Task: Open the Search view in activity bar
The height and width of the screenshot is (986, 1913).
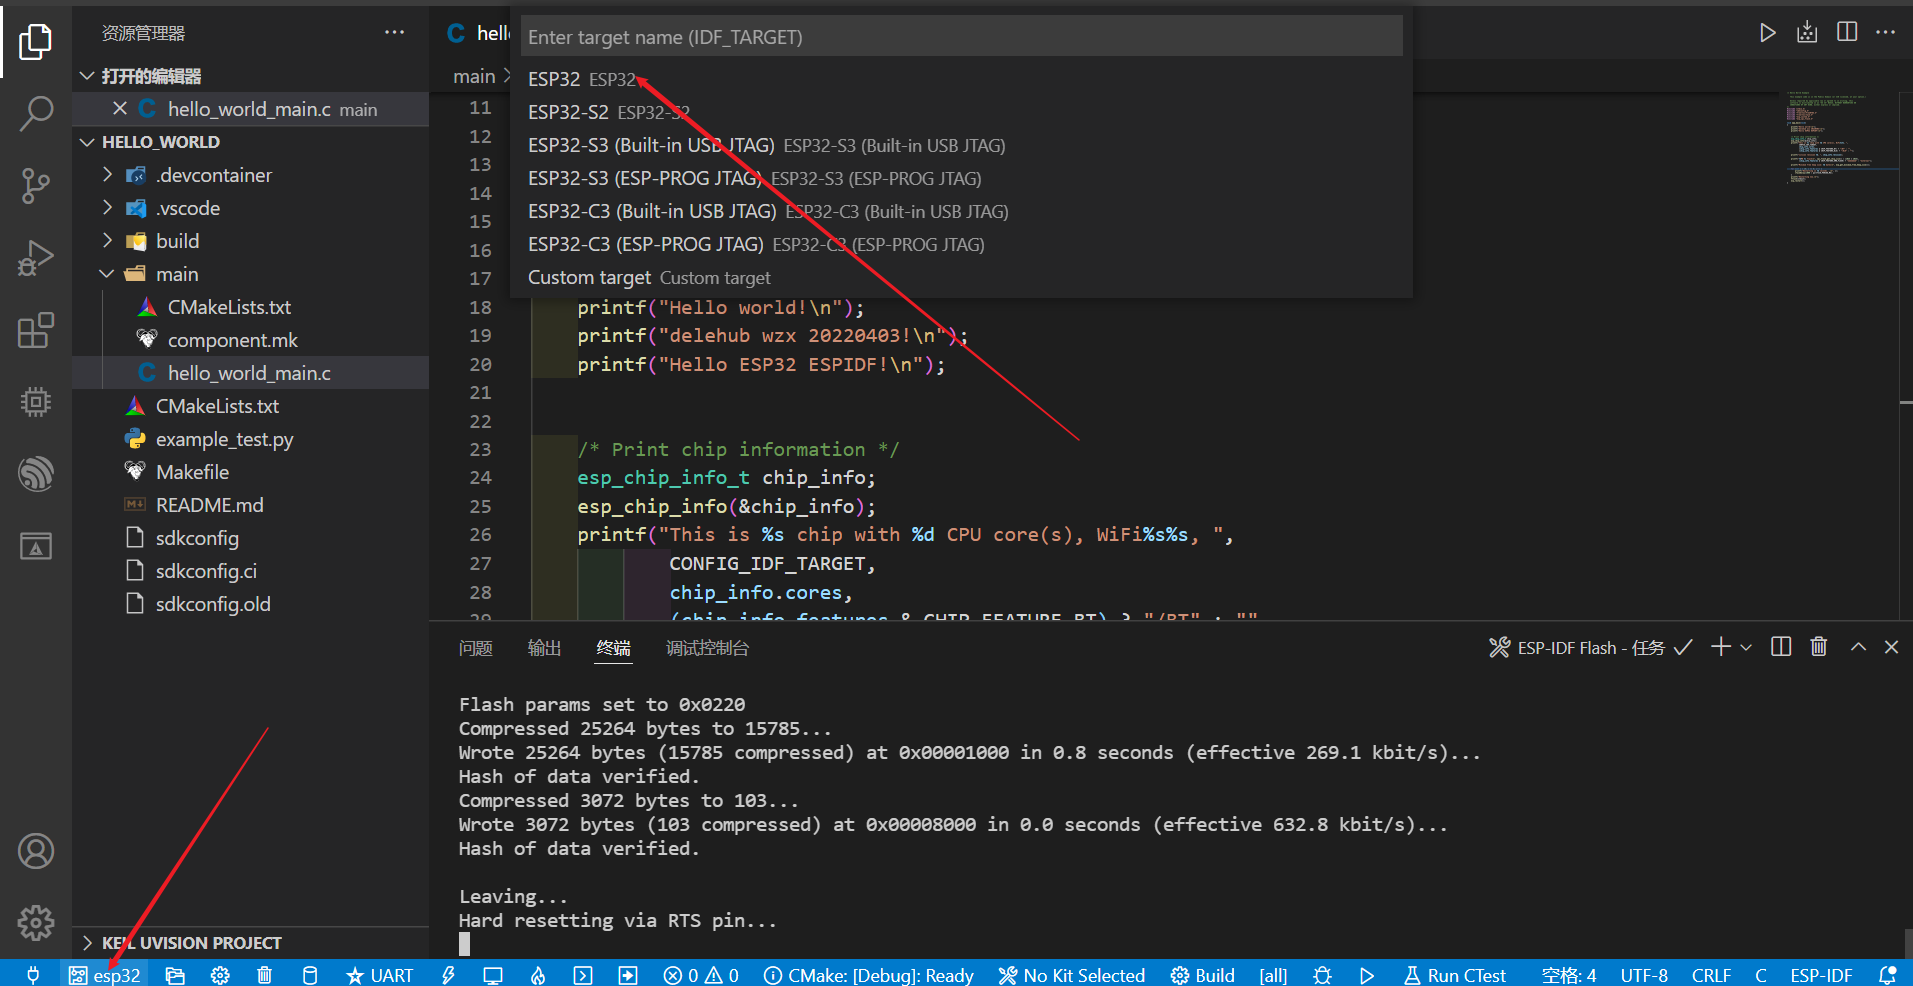Action: (36, 113)
